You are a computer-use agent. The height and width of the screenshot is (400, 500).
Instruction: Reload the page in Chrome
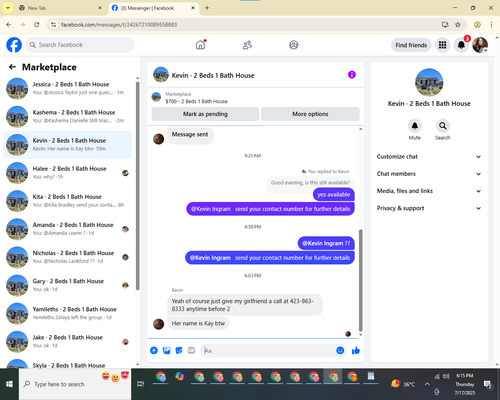[37, 24]
